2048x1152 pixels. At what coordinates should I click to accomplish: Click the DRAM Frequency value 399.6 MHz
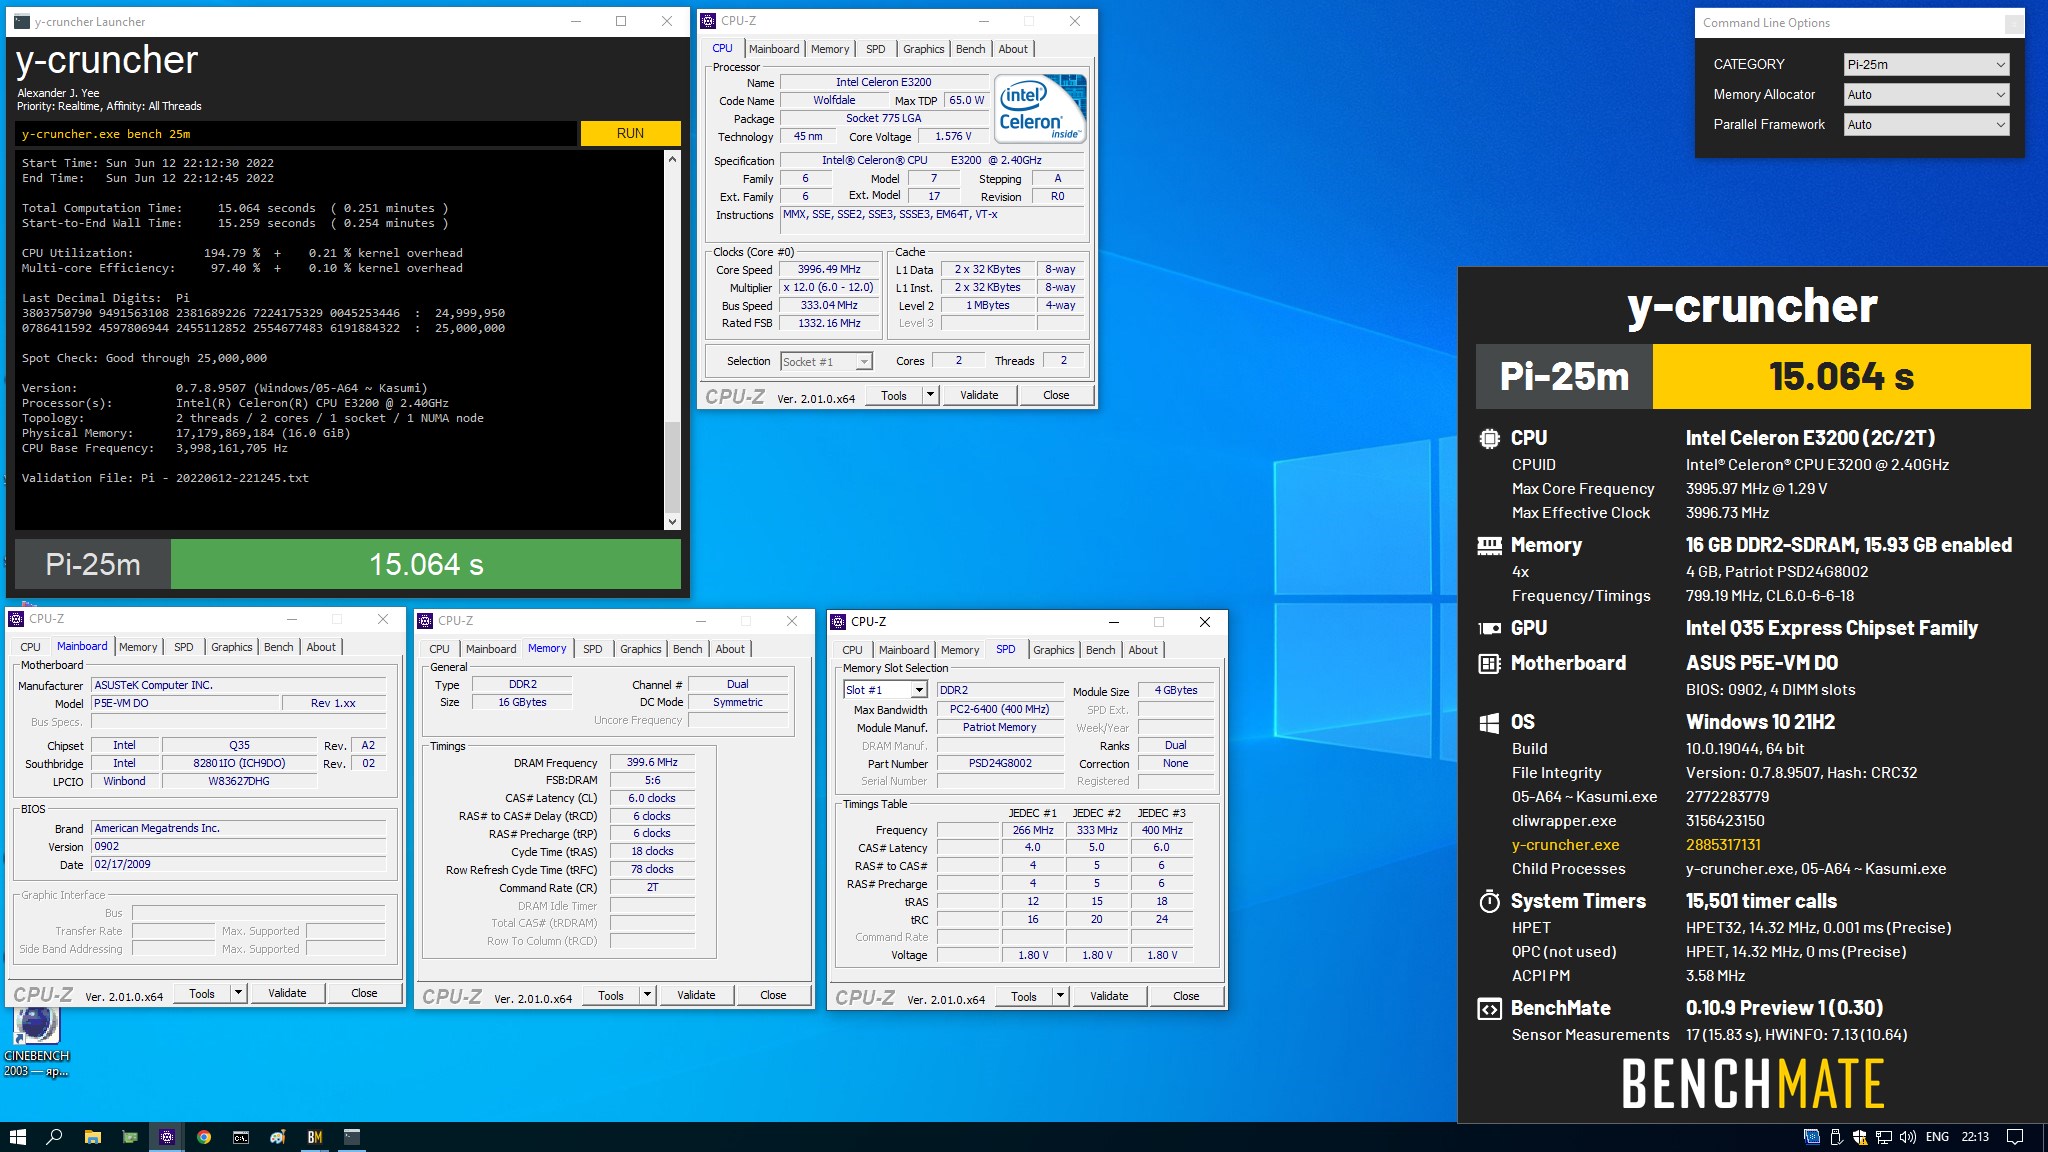pos(652,762)
